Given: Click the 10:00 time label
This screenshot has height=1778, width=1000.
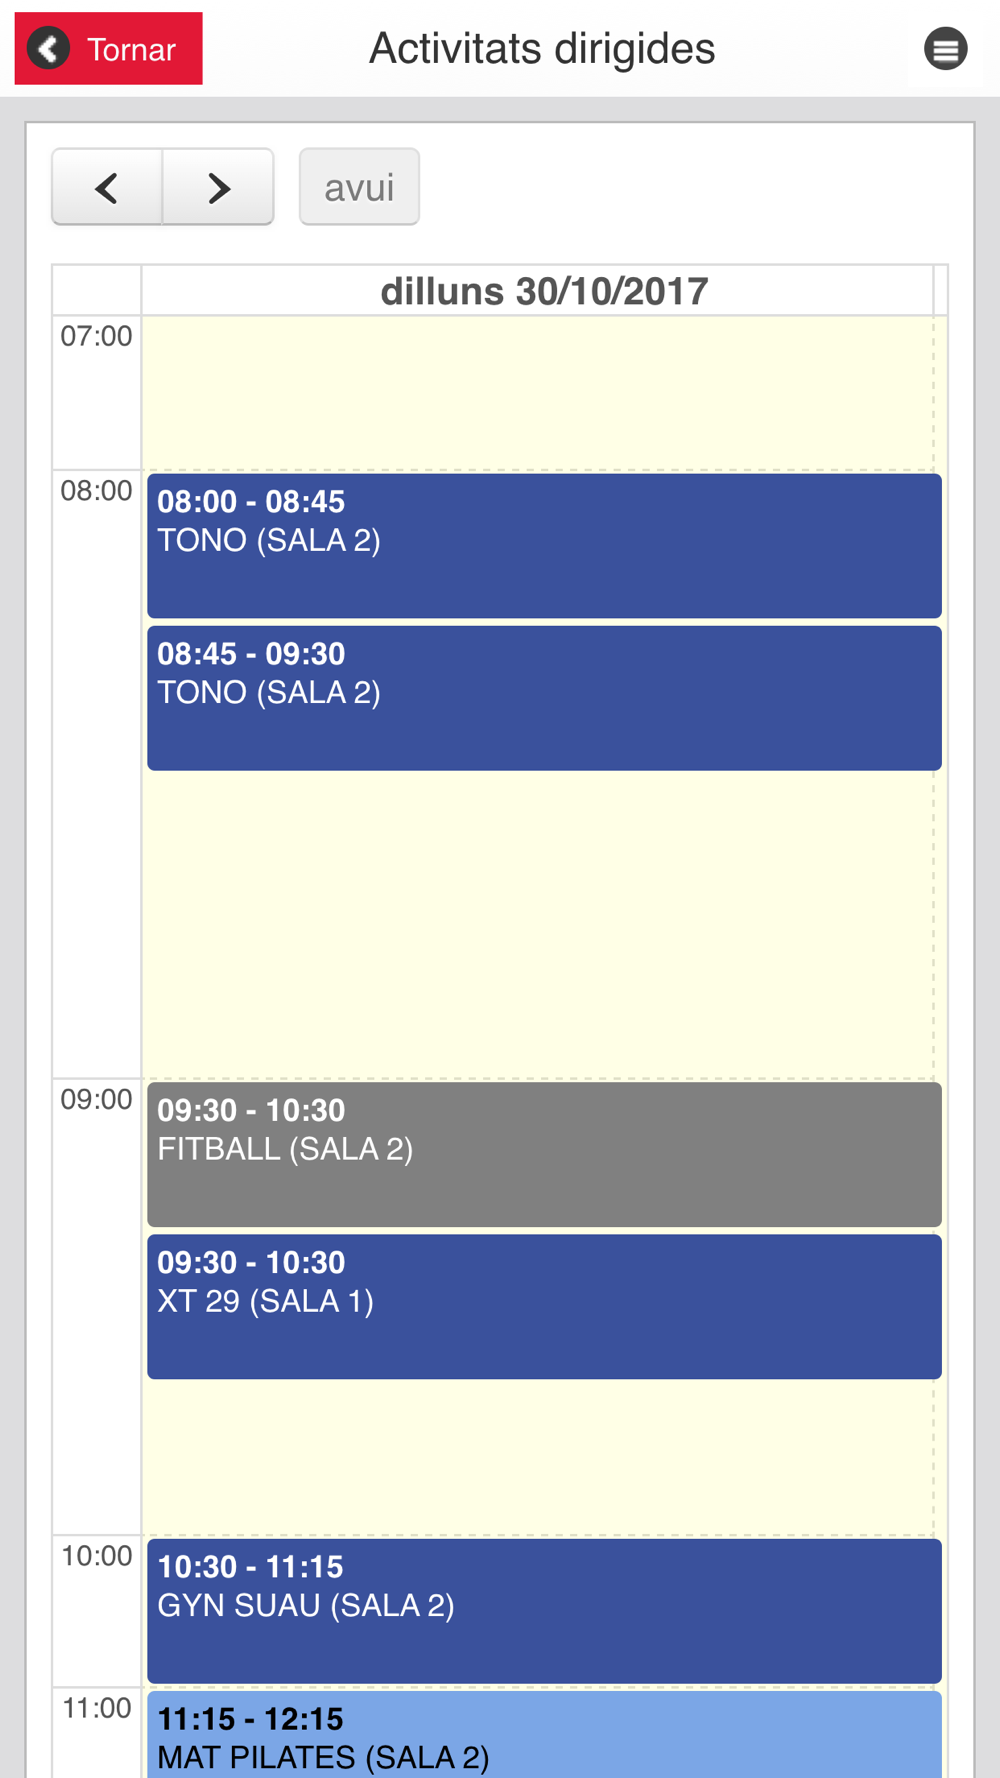Looking at the screenshot, I should click(96, 1556).
